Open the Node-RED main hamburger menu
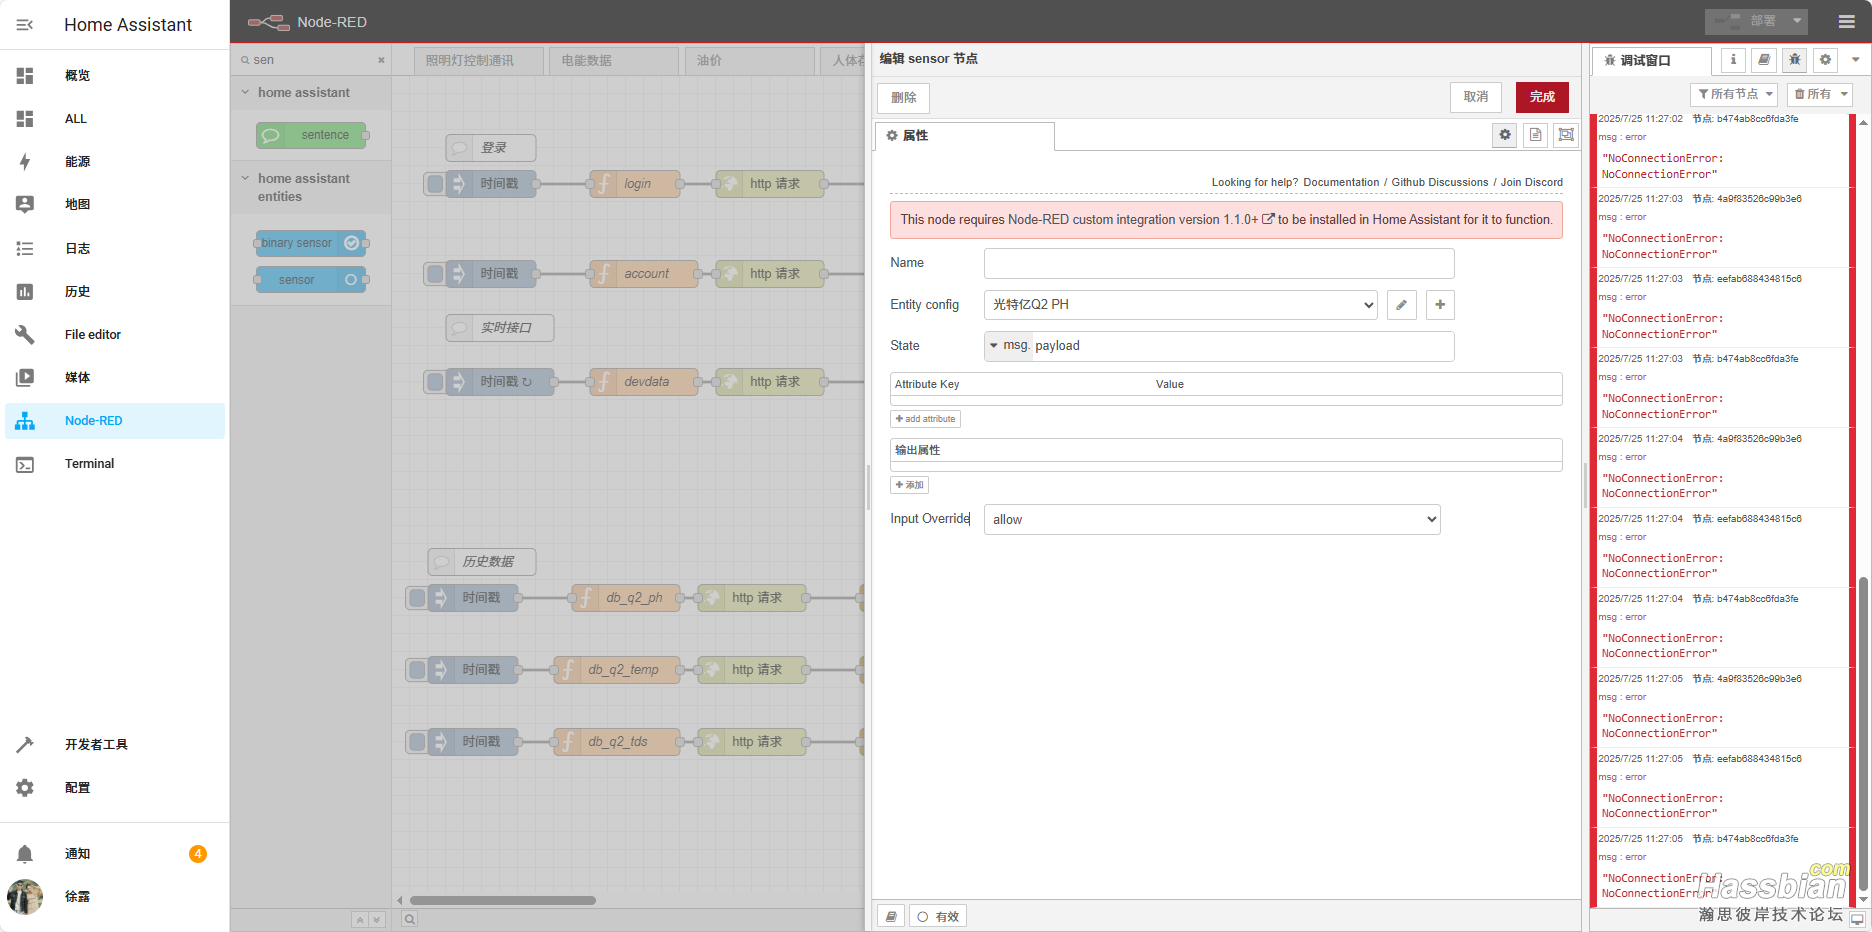The height and width of the screenshot is (932, 1872). coord(1846,21)
